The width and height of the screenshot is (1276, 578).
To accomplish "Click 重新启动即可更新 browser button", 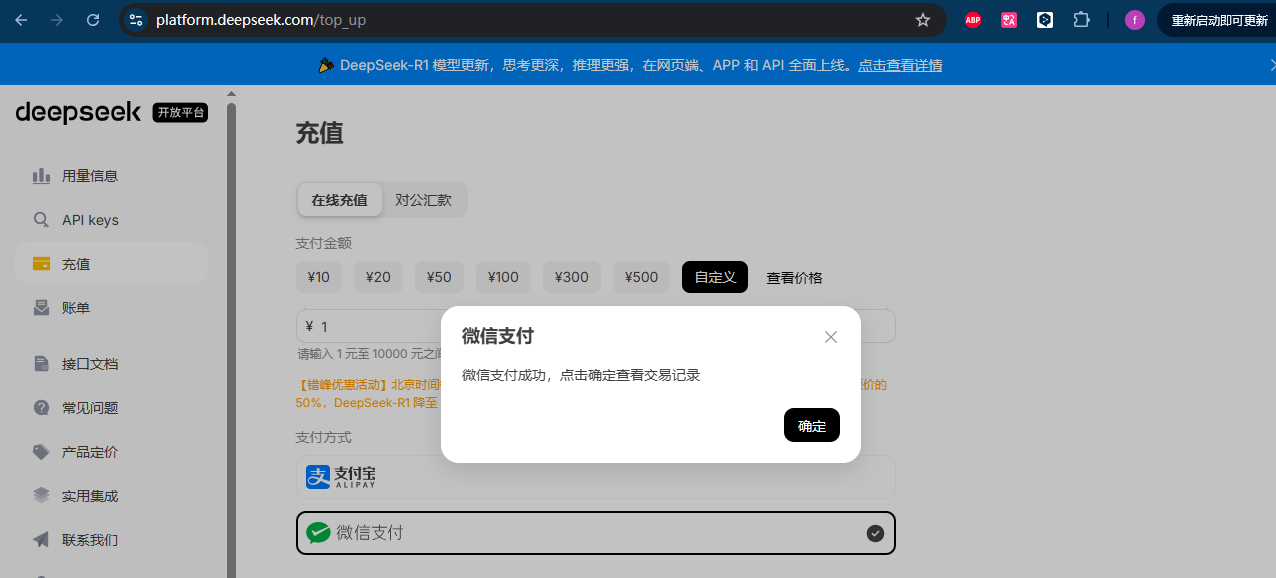I will coord(1217,20).
